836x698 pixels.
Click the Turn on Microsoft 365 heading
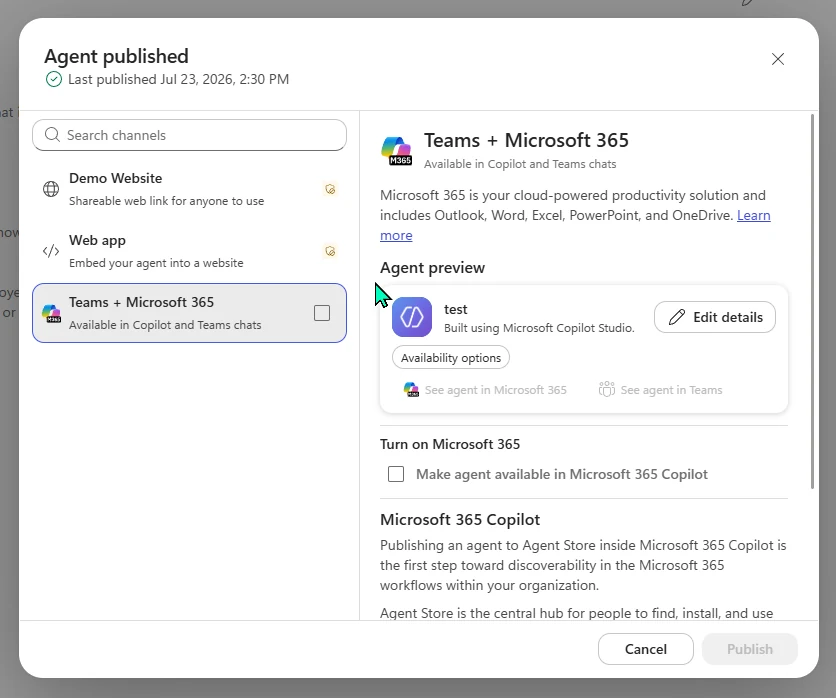450,444
